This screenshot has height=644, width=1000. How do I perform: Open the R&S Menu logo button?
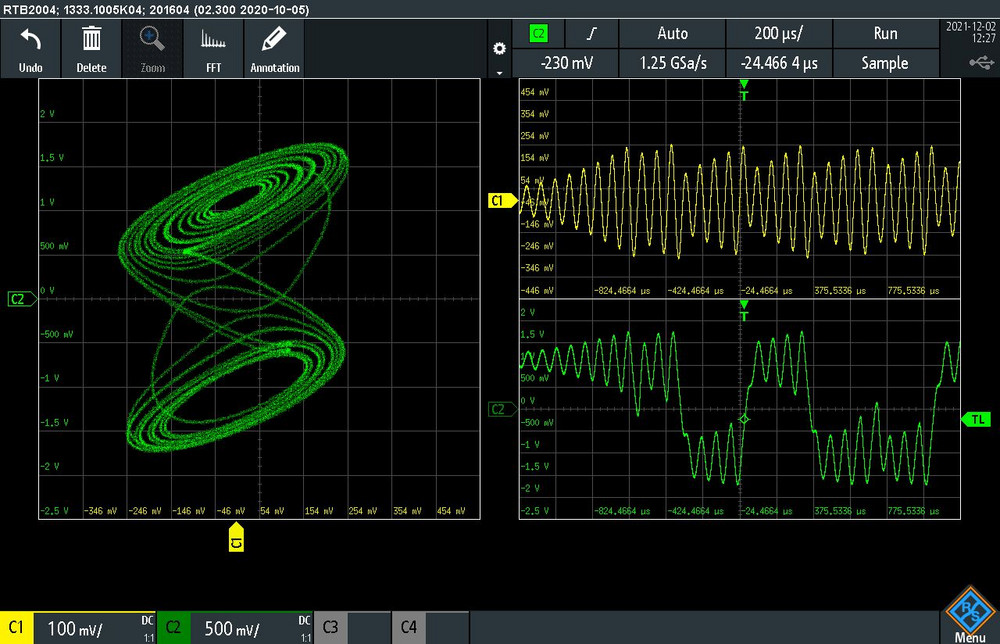[970, 615]
